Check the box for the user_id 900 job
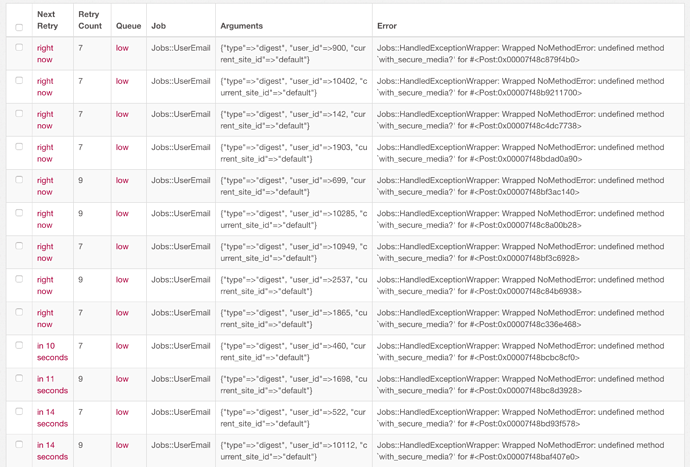This screenshot has width=690, height=467. click(19, 47)
